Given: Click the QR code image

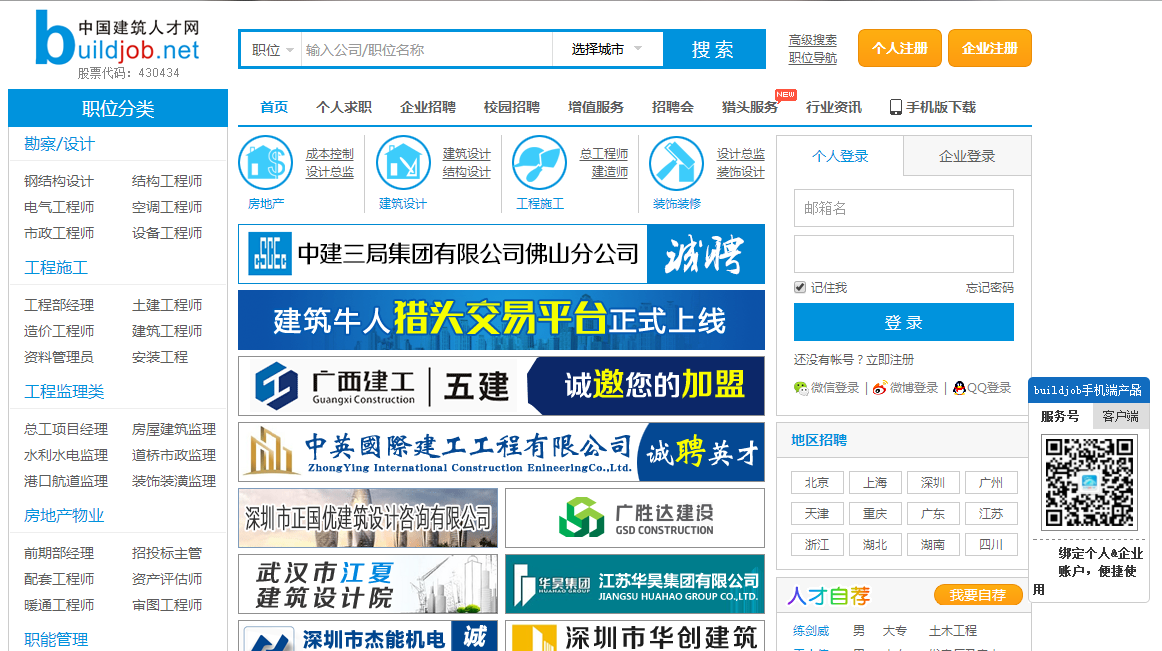Looking at the screenshot, I should coord(1089,483).
